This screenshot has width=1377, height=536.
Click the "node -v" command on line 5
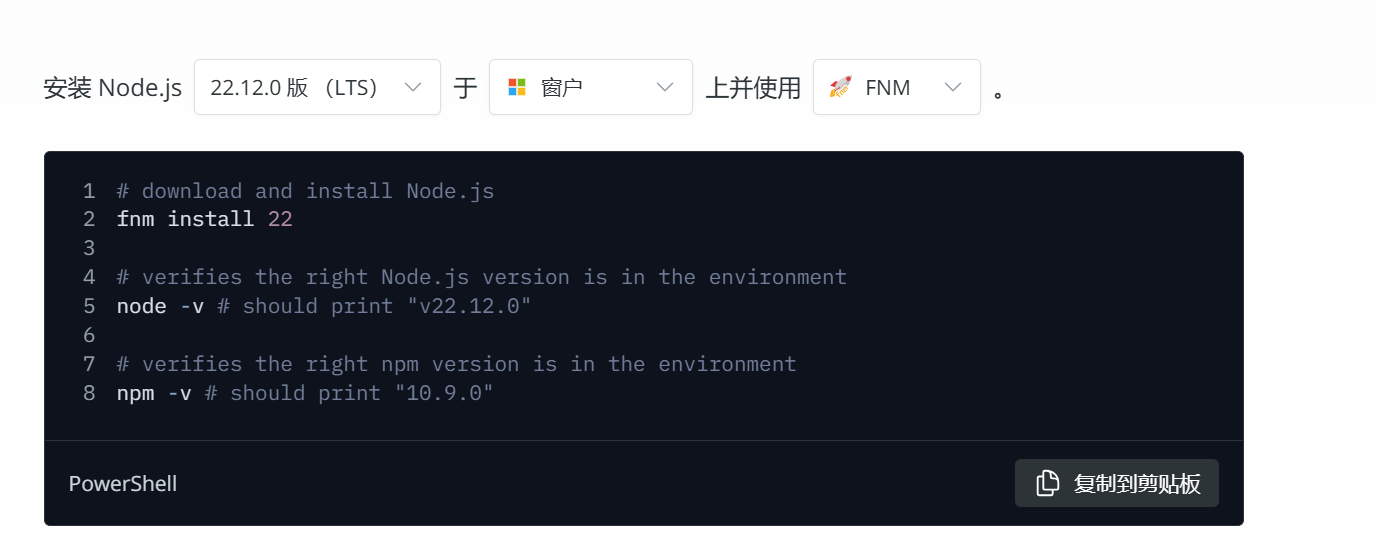pos(160,306)
